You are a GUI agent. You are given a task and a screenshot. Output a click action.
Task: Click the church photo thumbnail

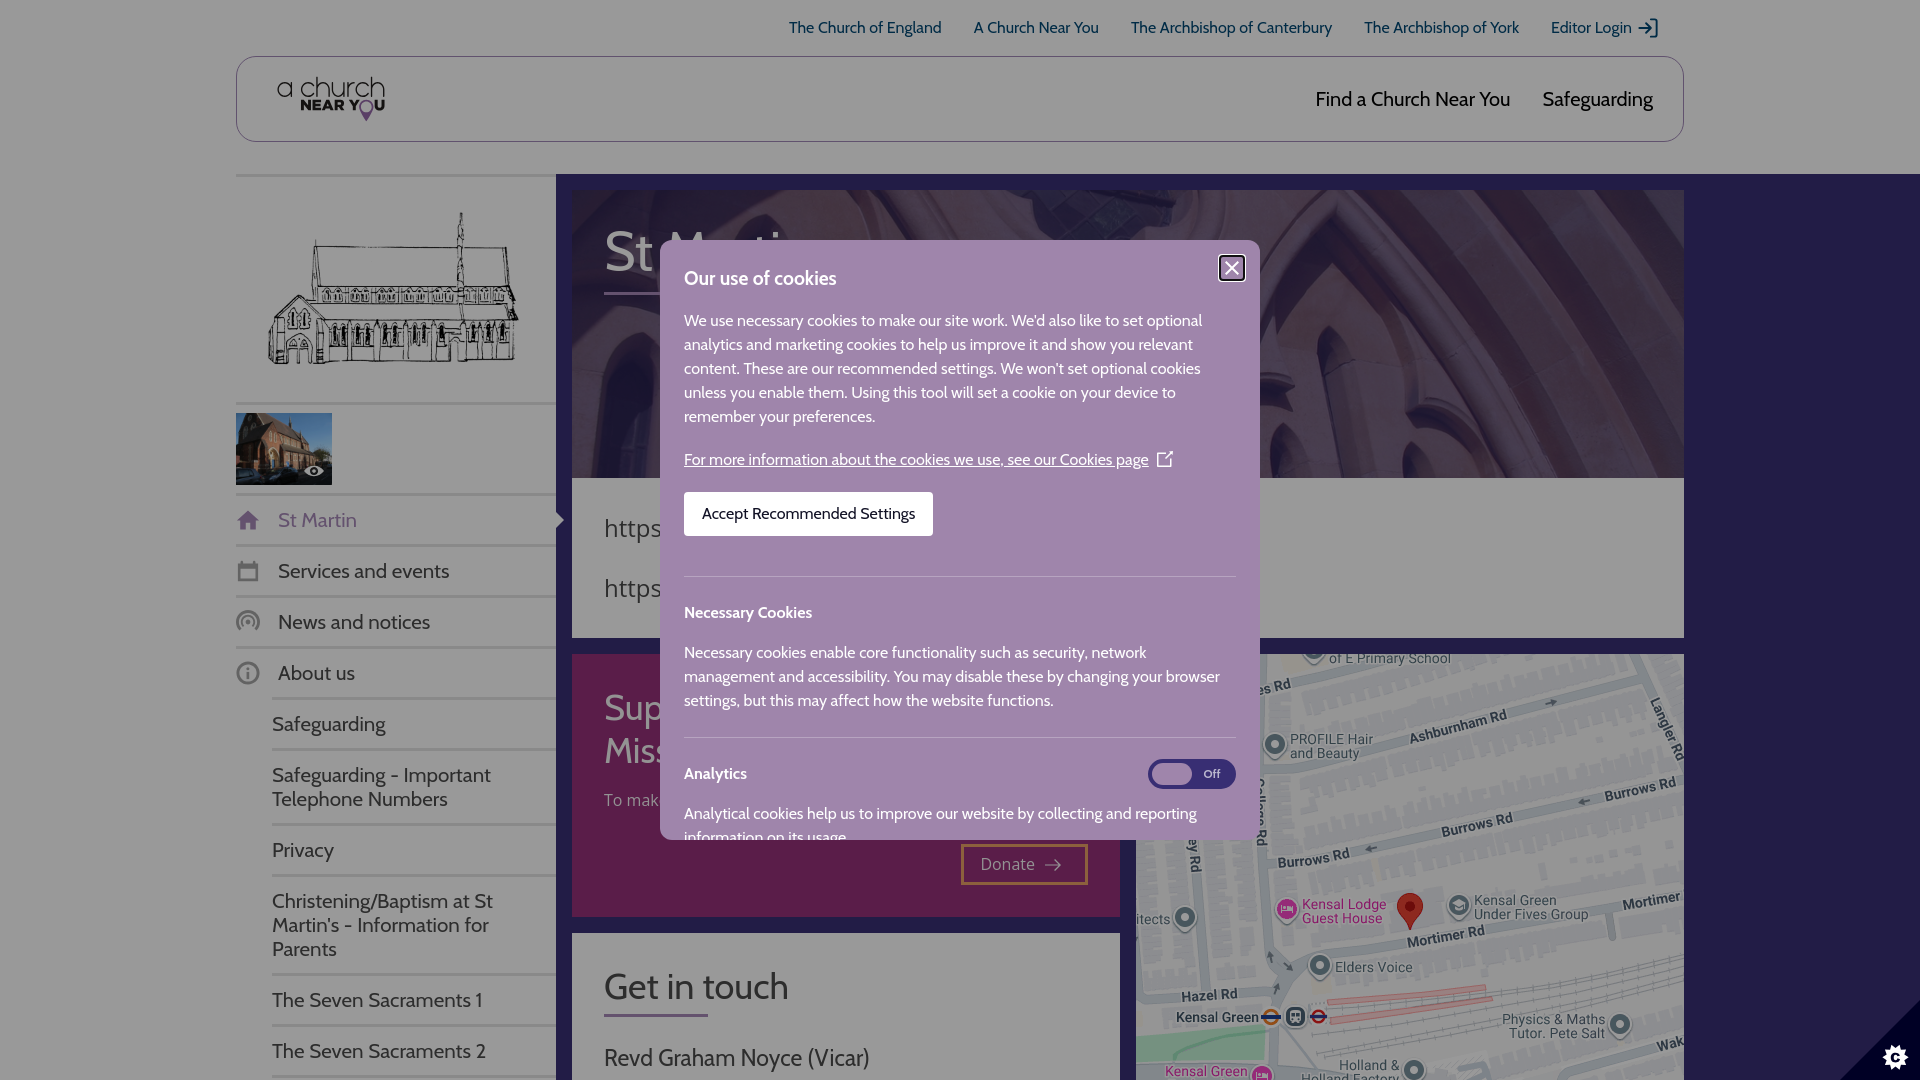click(x=284, y=449)
